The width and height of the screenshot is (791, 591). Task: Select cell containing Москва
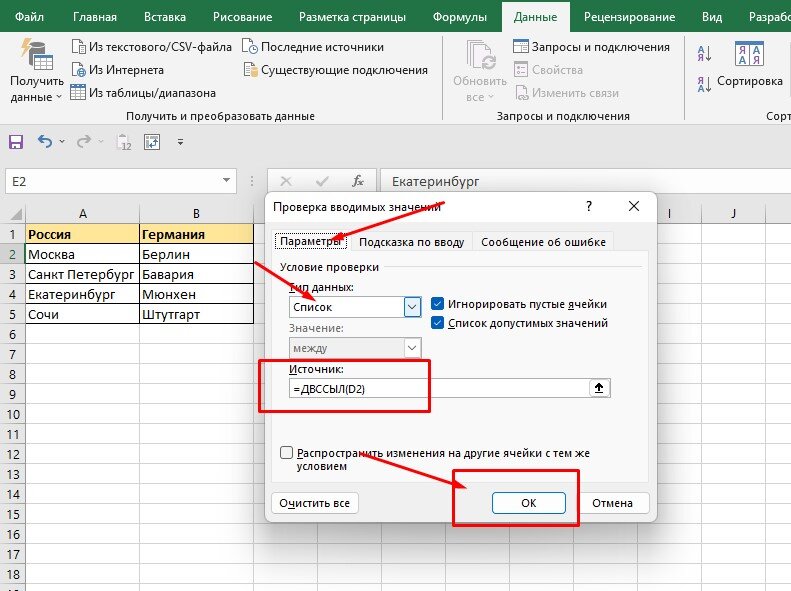(x=82, y=254)
